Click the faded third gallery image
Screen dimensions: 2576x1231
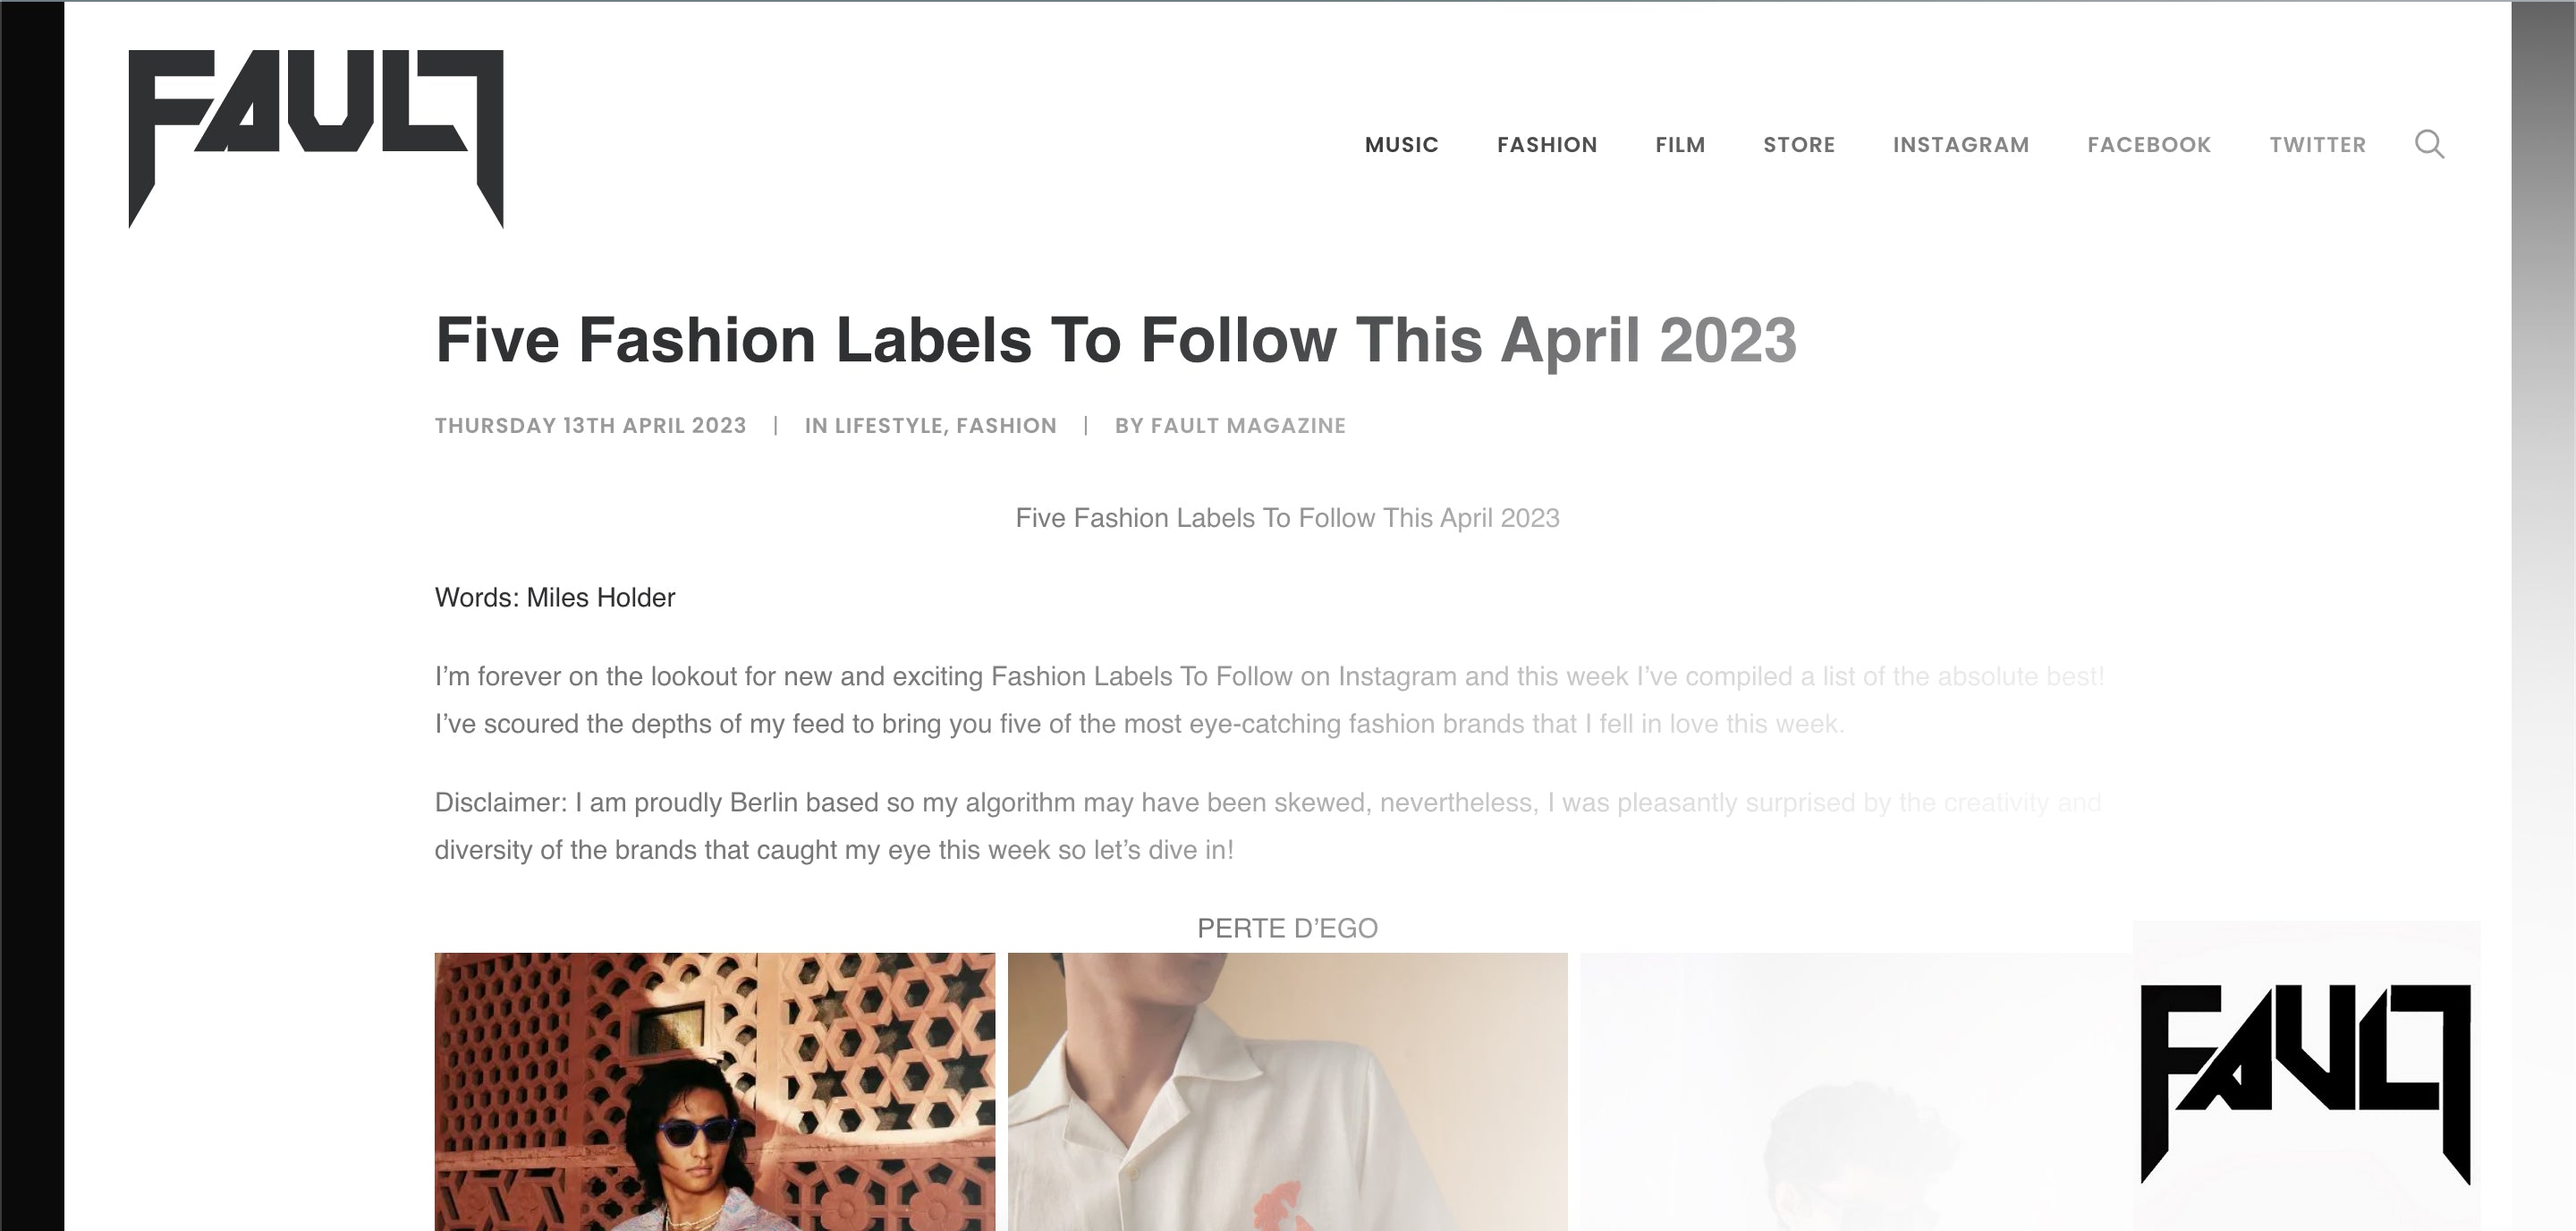1855,1091
